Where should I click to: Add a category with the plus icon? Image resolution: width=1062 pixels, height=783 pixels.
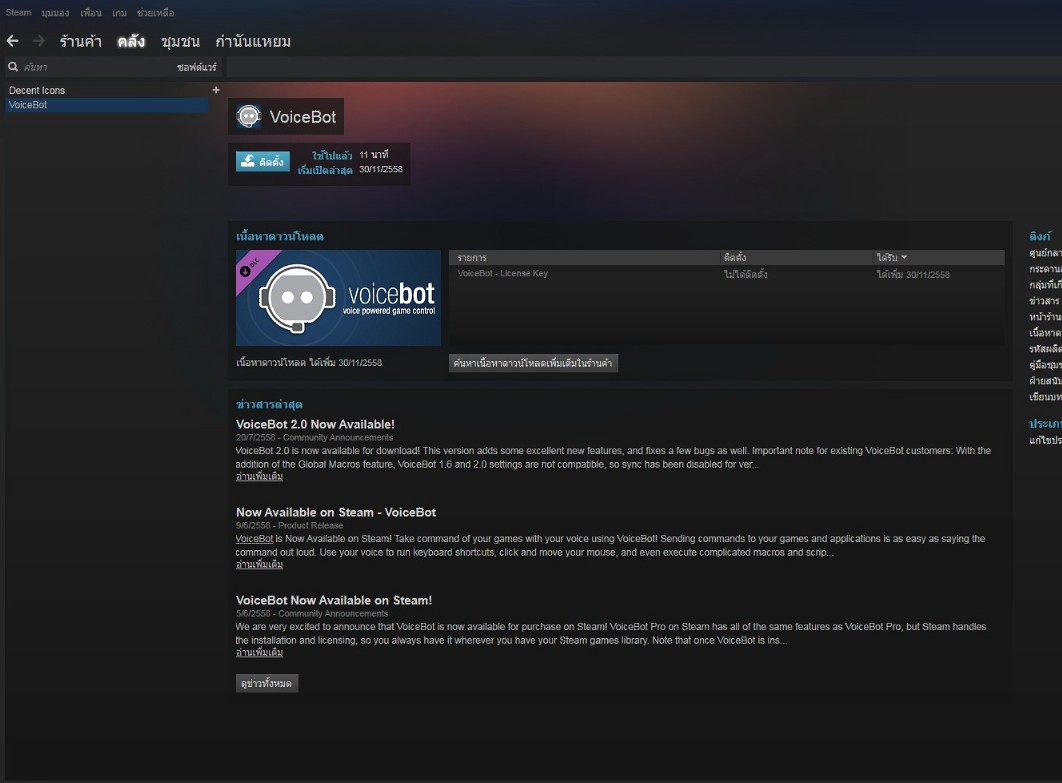pos(216,90)
